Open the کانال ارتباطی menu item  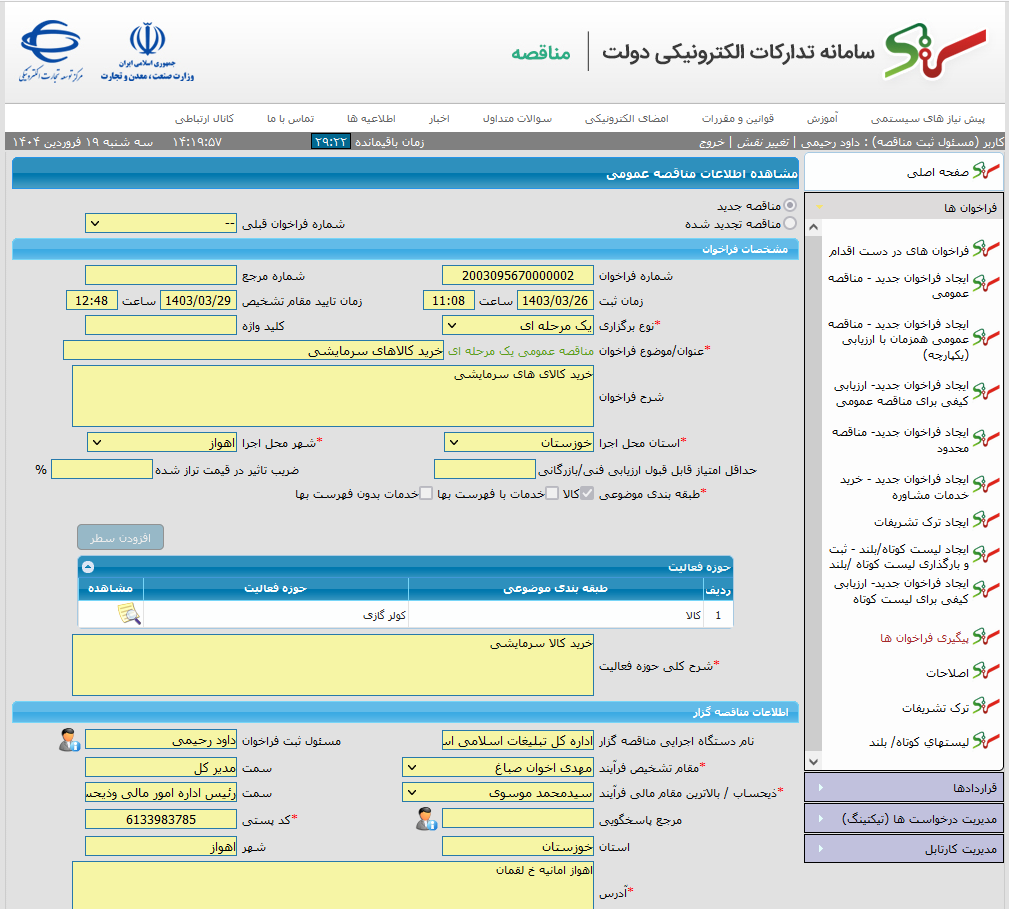click(204, 119)
